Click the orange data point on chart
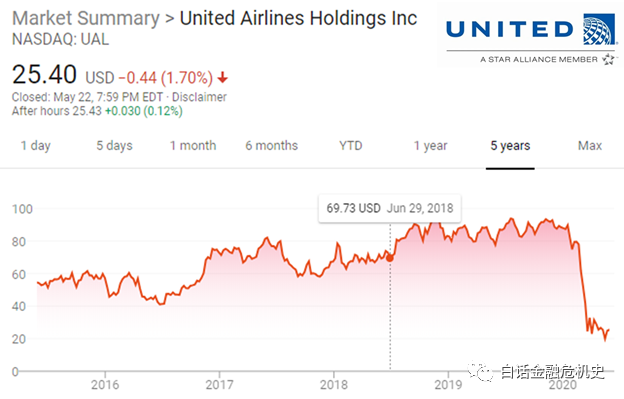 tap(390, 259)
